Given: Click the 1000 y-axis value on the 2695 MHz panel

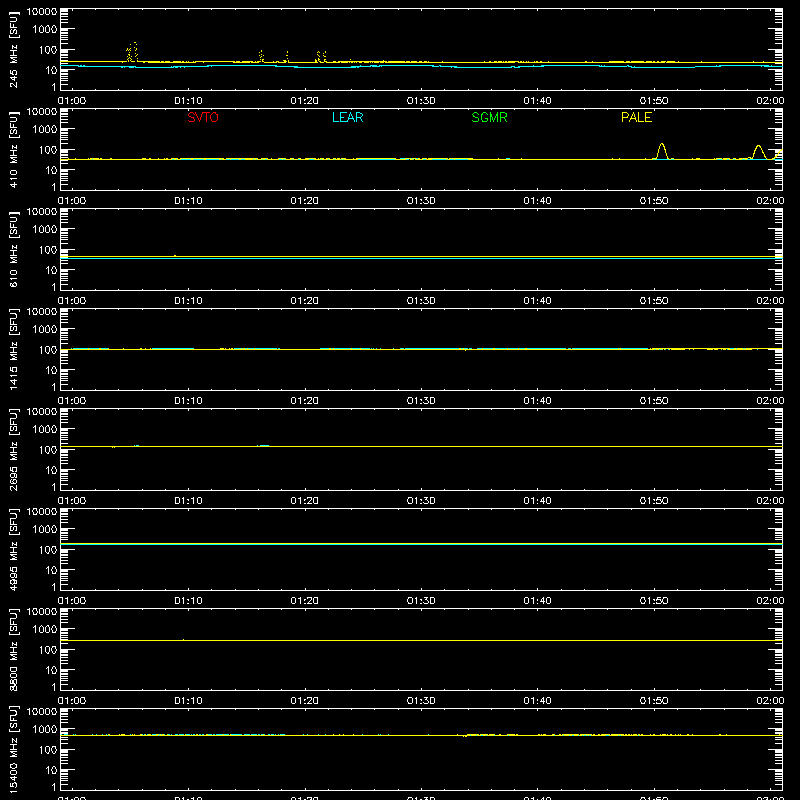Looking at the screenshot, I should coord(45,430).
